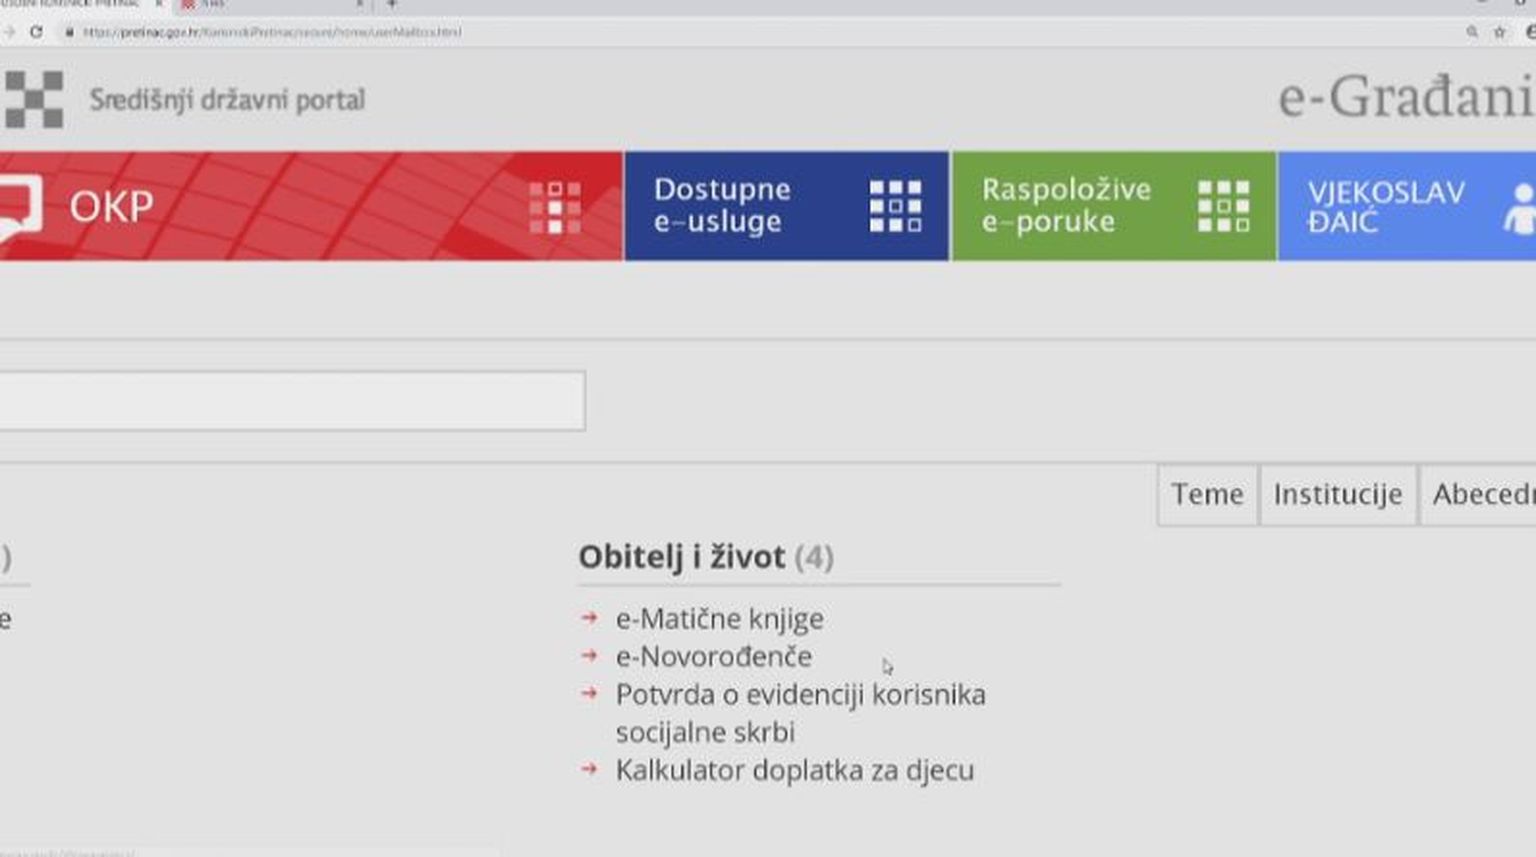Screen dimensions: 1536x857
Task: Open the e-Matične knjige service
Action: click(x=719, y=619)
